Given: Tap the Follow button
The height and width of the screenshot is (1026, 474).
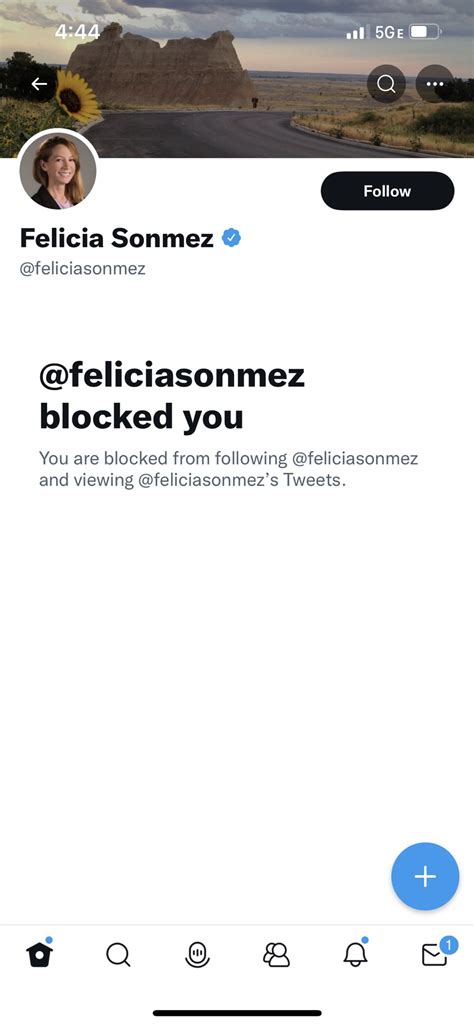Looking at the screenshot, I should tap(388, 191).
